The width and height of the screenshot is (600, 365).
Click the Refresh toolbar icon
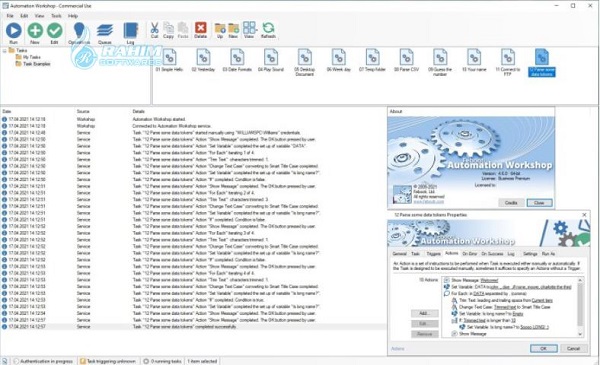click(x=268, y=30)
